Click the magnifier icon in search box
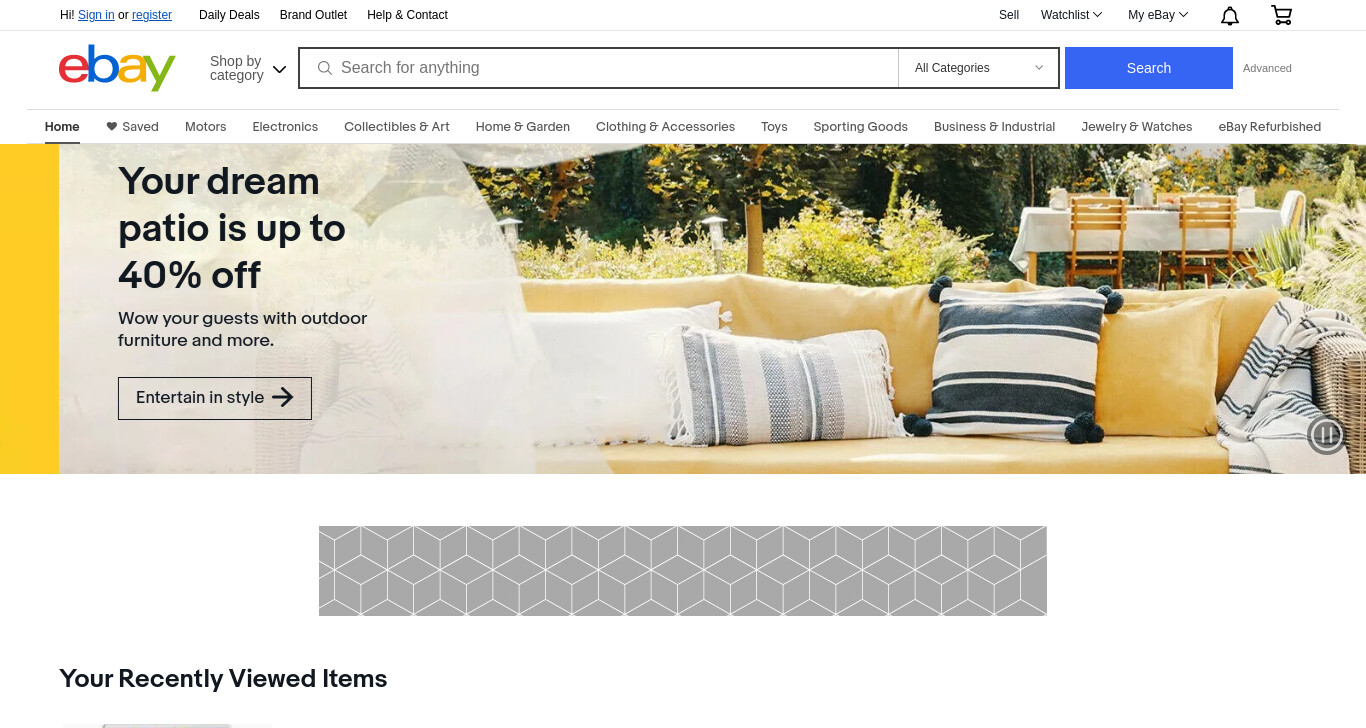Screen dimensions: 1366x728 click(x=325, y=68)
